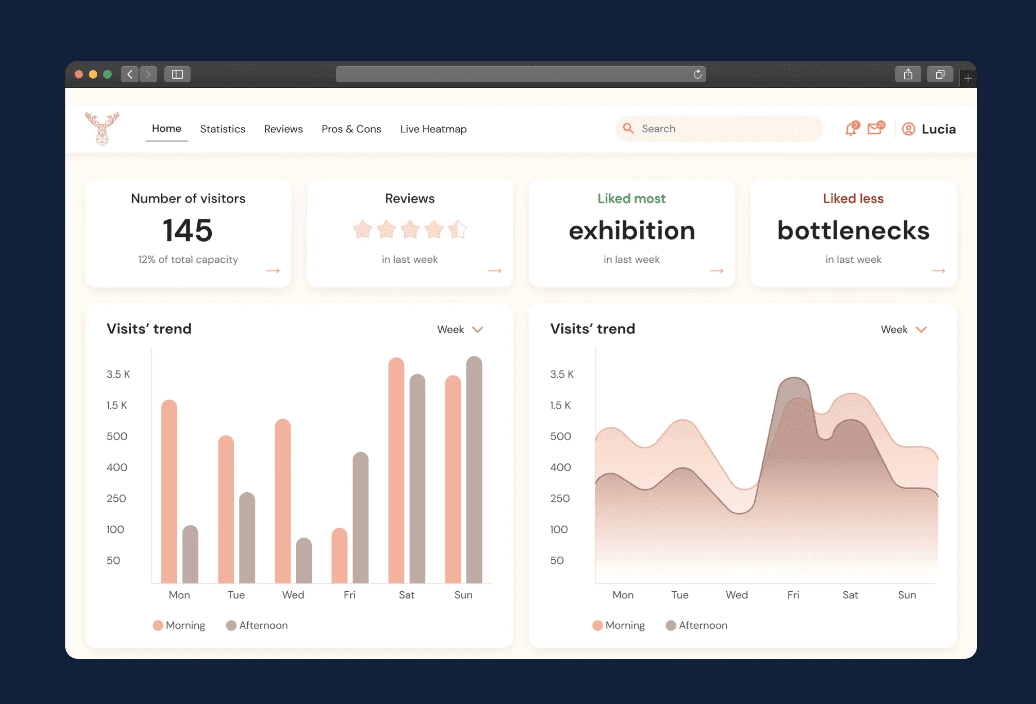Viewport: 1036px width, 704px height.
Task: Click the Sunday afternoon bar
Action: tap(474, 470)
